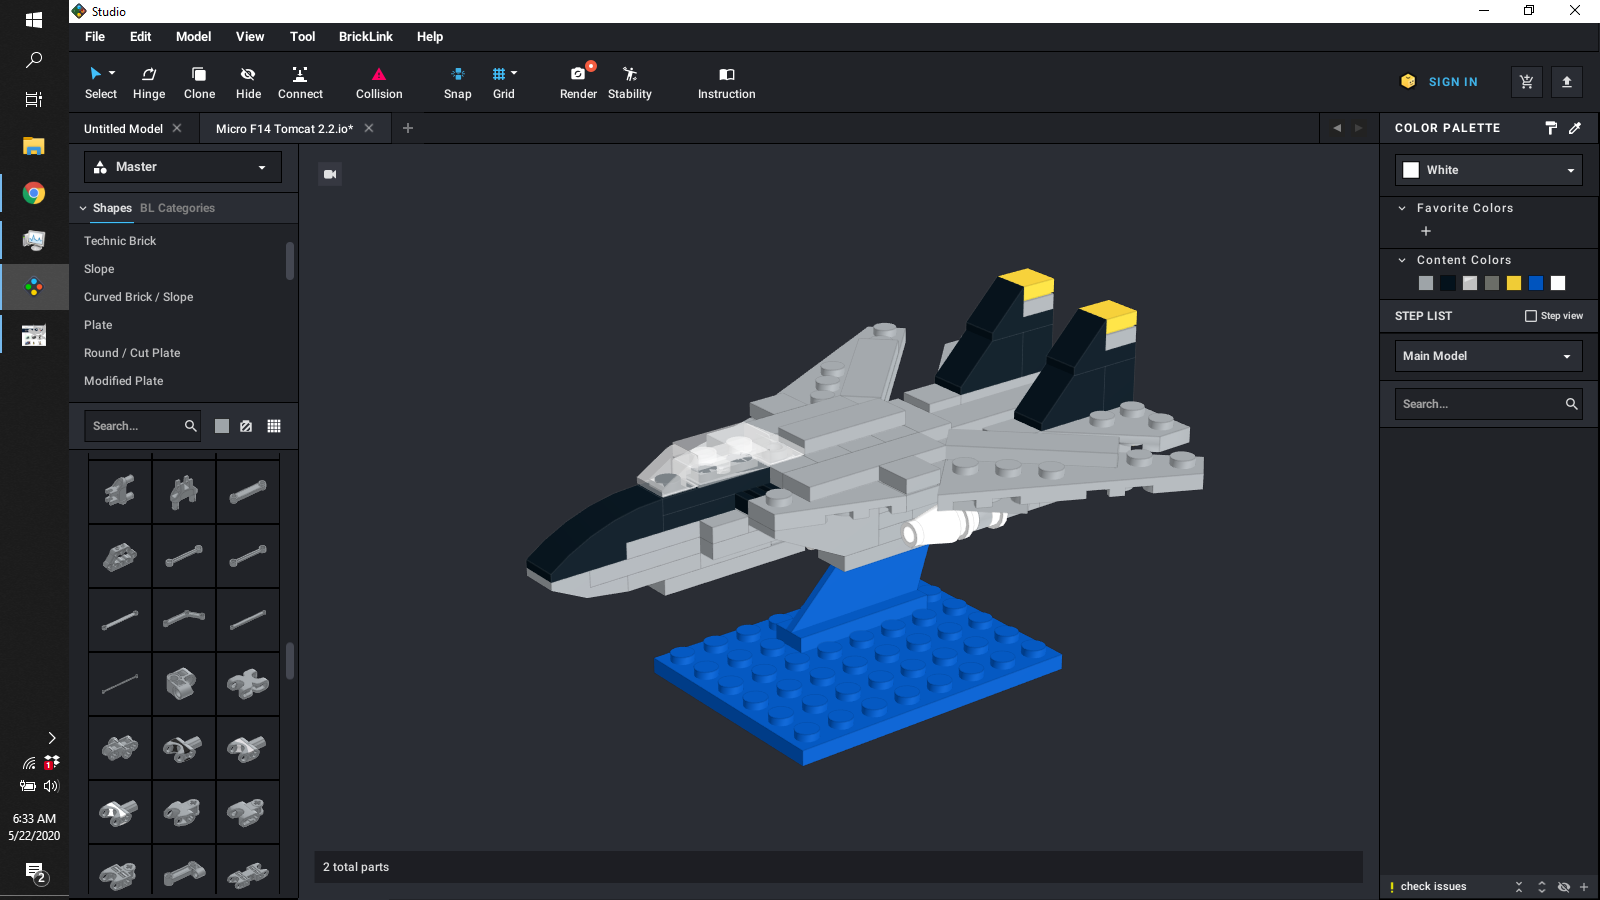Open the Master palette dropdown
The height and width of the screenshot is (900, 1600).
pos(183,167)
